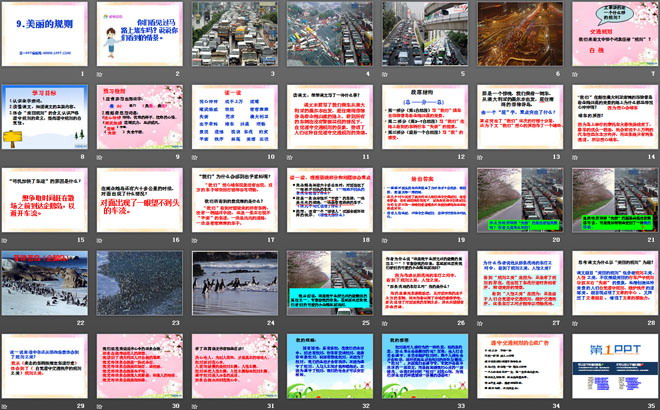Select slide 26 thumbnail
The height and width of the screenshot is (410, 660).
[x=425, y=282]
